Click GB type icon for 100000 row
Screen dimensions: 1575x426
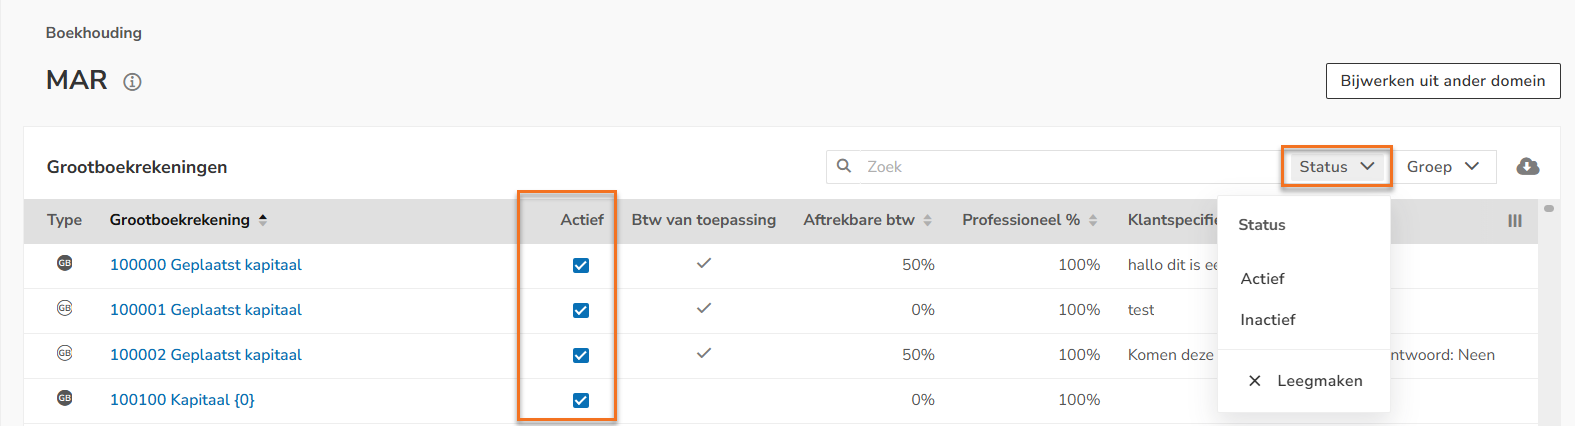click(x=65, y=263)
